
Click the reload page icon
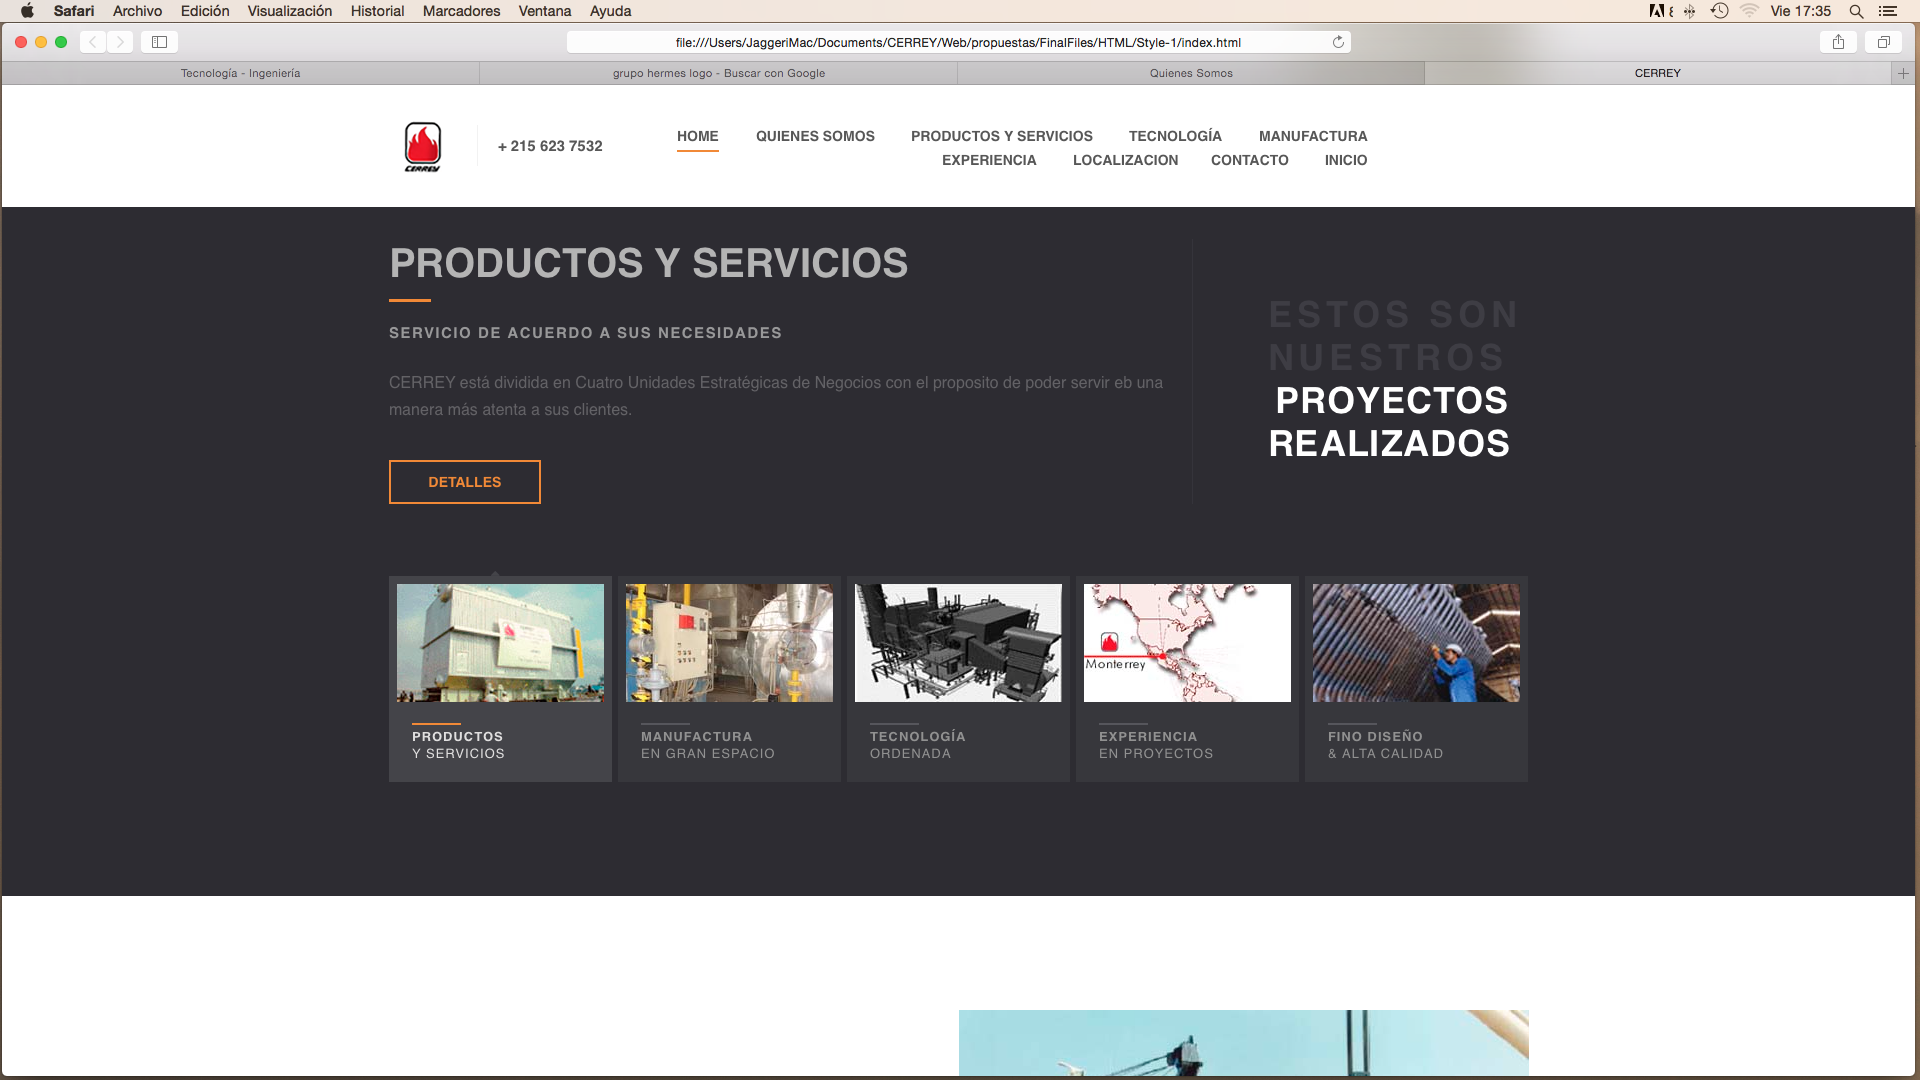[1338, 42]
